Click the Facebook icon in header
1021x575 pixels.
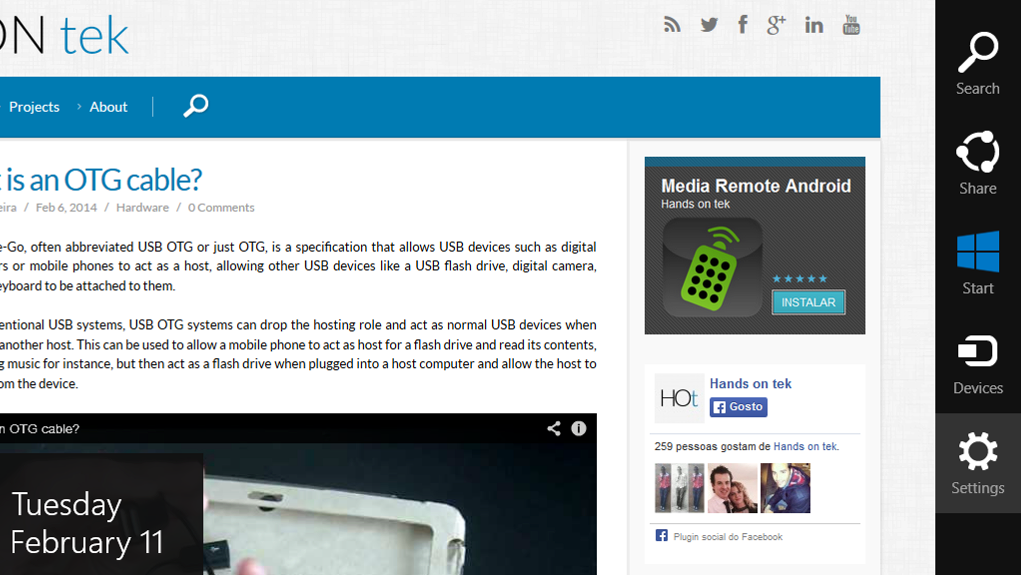tap(743, 25)
